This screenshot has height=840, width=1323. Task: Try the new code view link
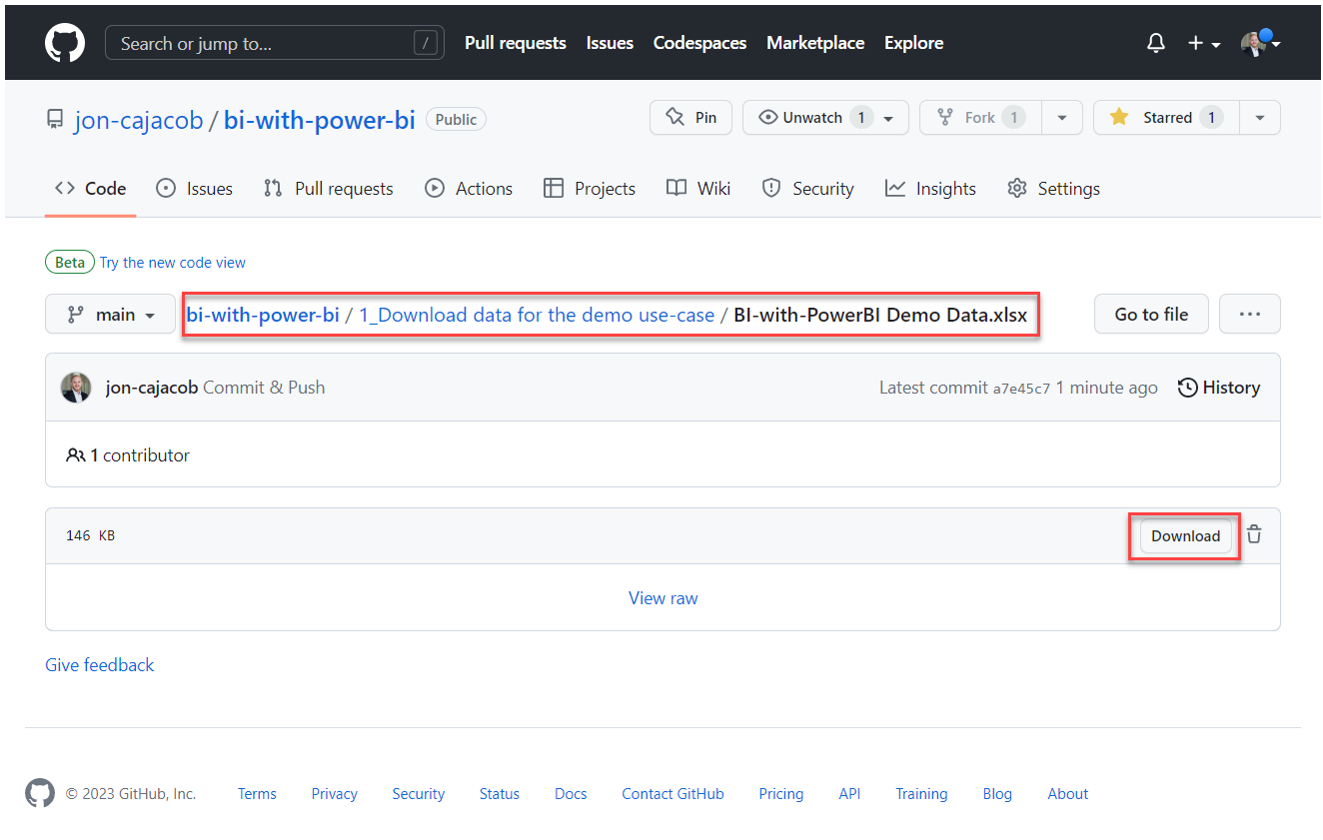pos(173,262)
